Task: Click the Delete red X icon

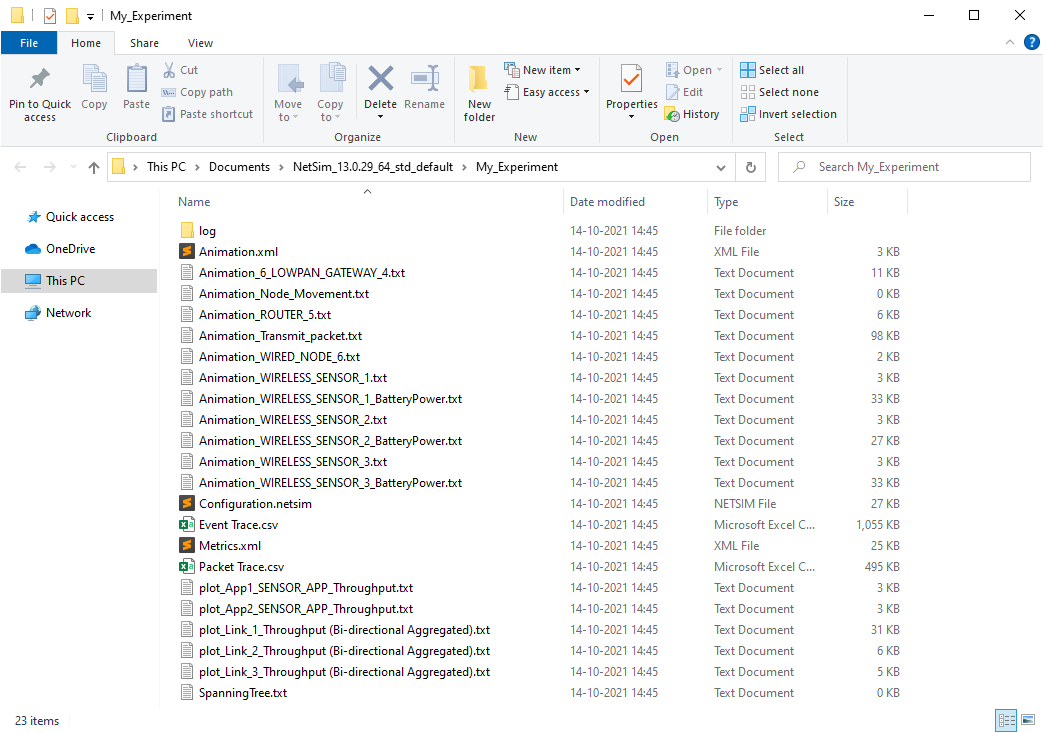Action: click(x=380, y=79)
